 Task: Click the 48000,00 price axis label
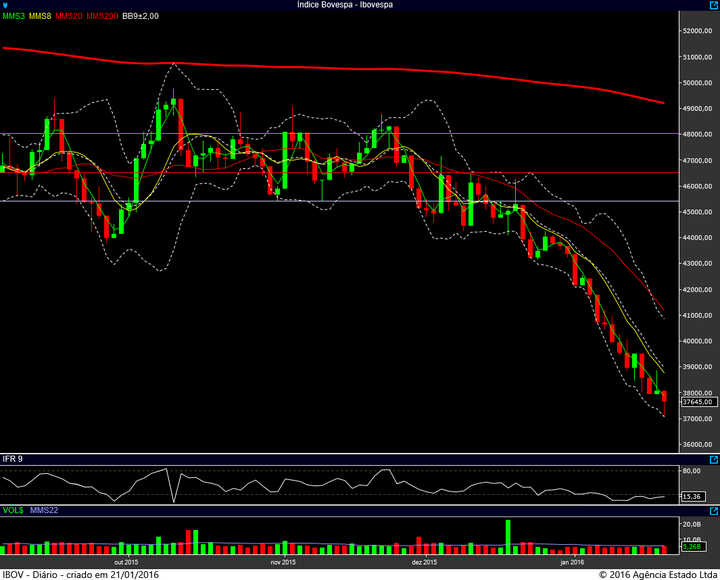tap(698, 135)
